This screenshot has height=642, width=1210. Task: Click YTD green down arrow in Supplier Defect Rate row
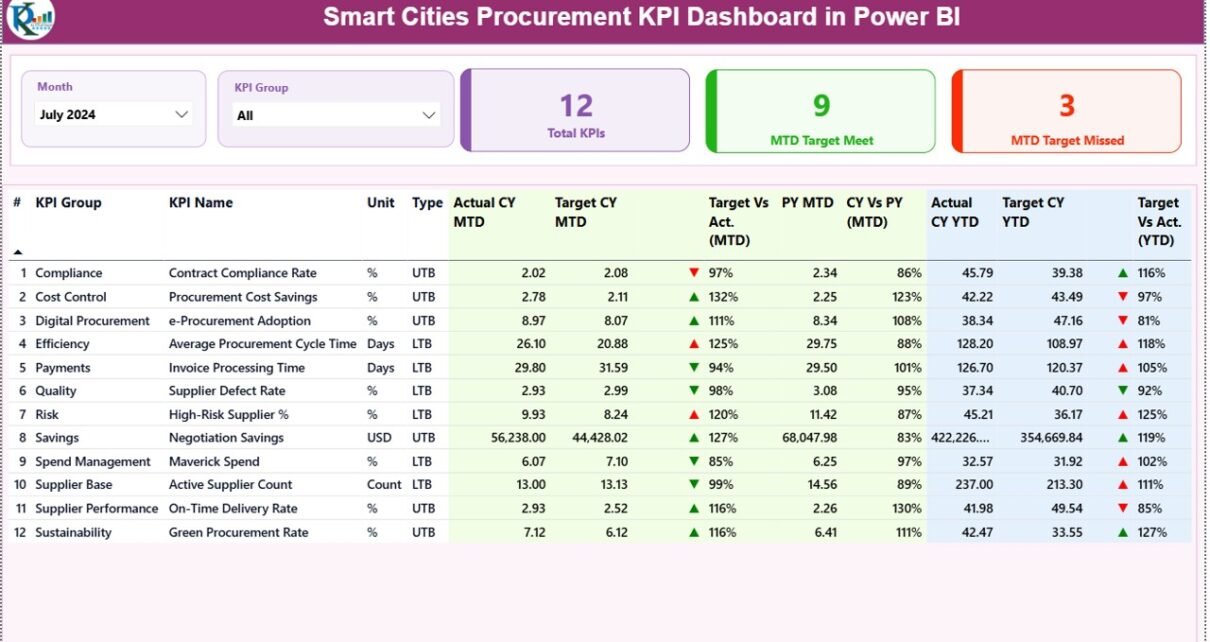[x=1123, y=391]
